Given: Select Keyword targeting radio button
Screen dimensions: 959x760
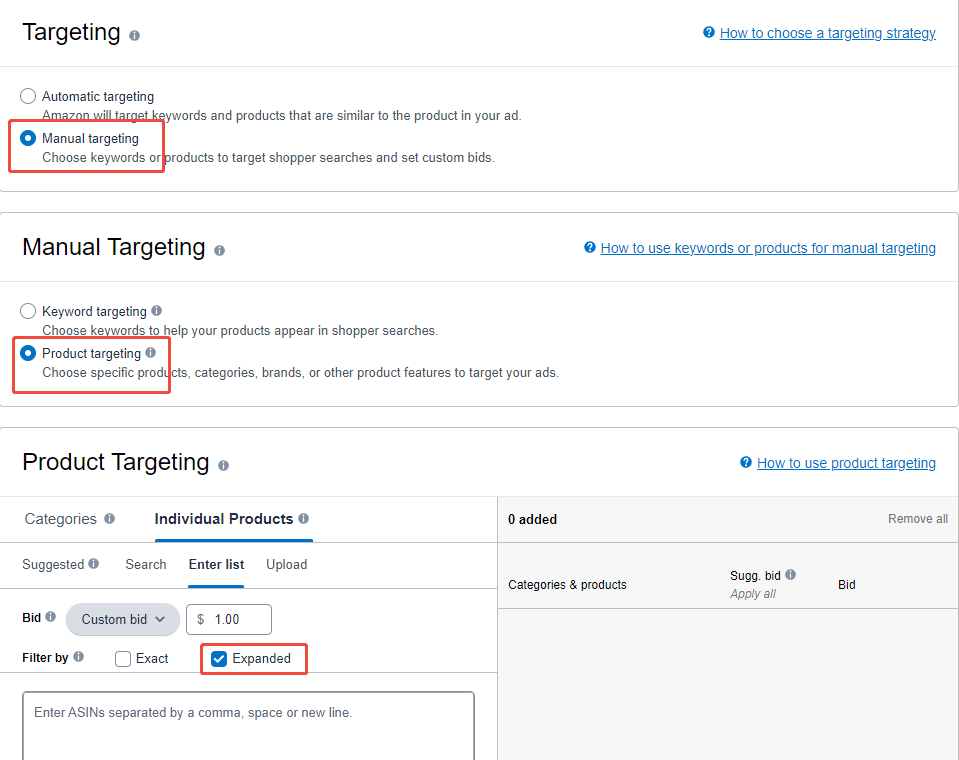Looking at the screenshot, I should pos(28,311).
